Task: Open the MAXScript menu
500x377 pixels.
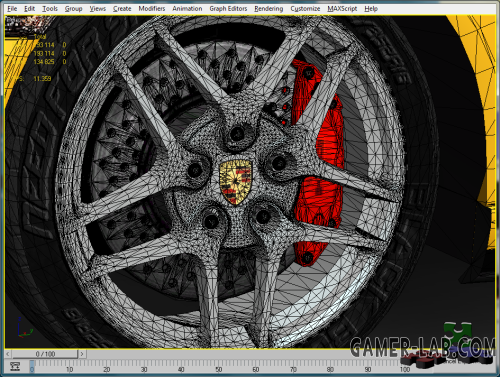Action: point(342,9)
